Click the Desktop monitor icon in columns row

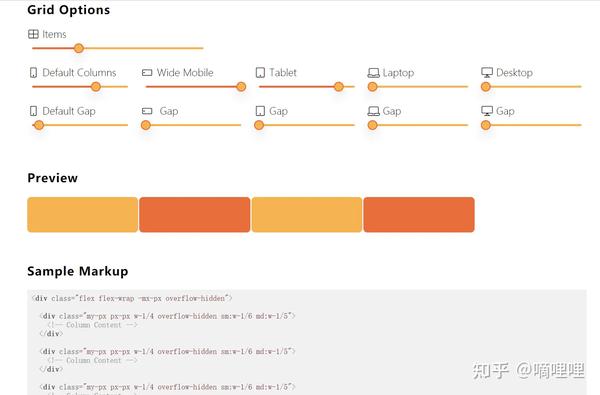click(487, 72)
